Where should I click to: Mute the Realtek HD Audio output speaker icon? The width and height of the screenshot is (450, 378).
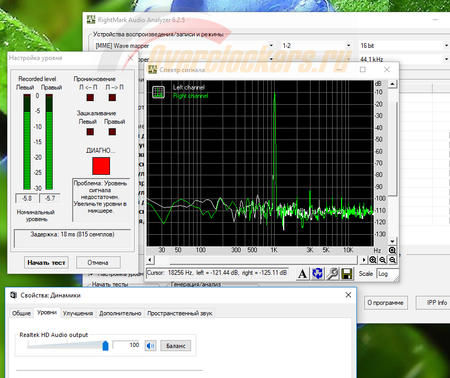click(x=150, y=346)
